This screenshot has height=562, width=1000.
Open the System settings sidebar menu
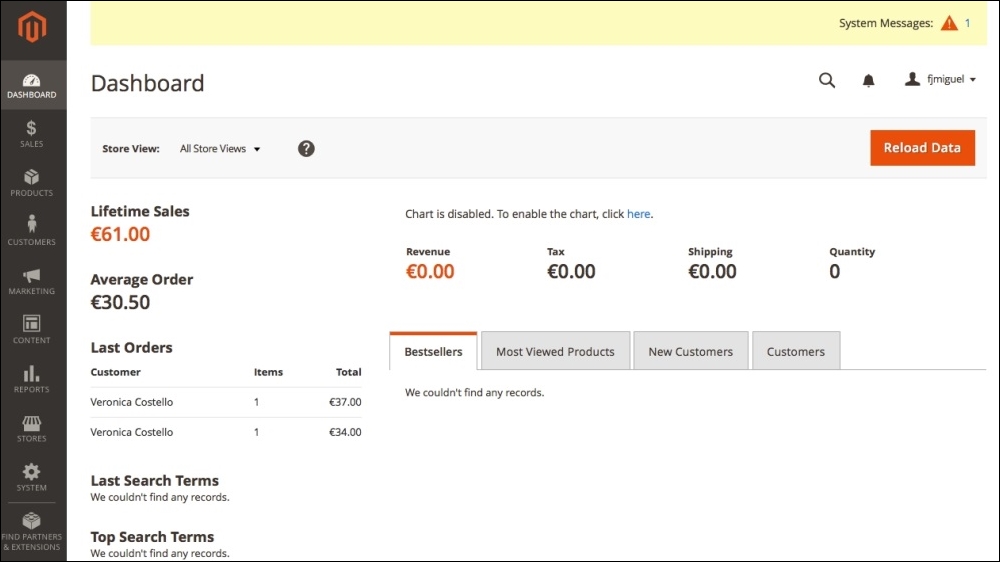[32, 477]
